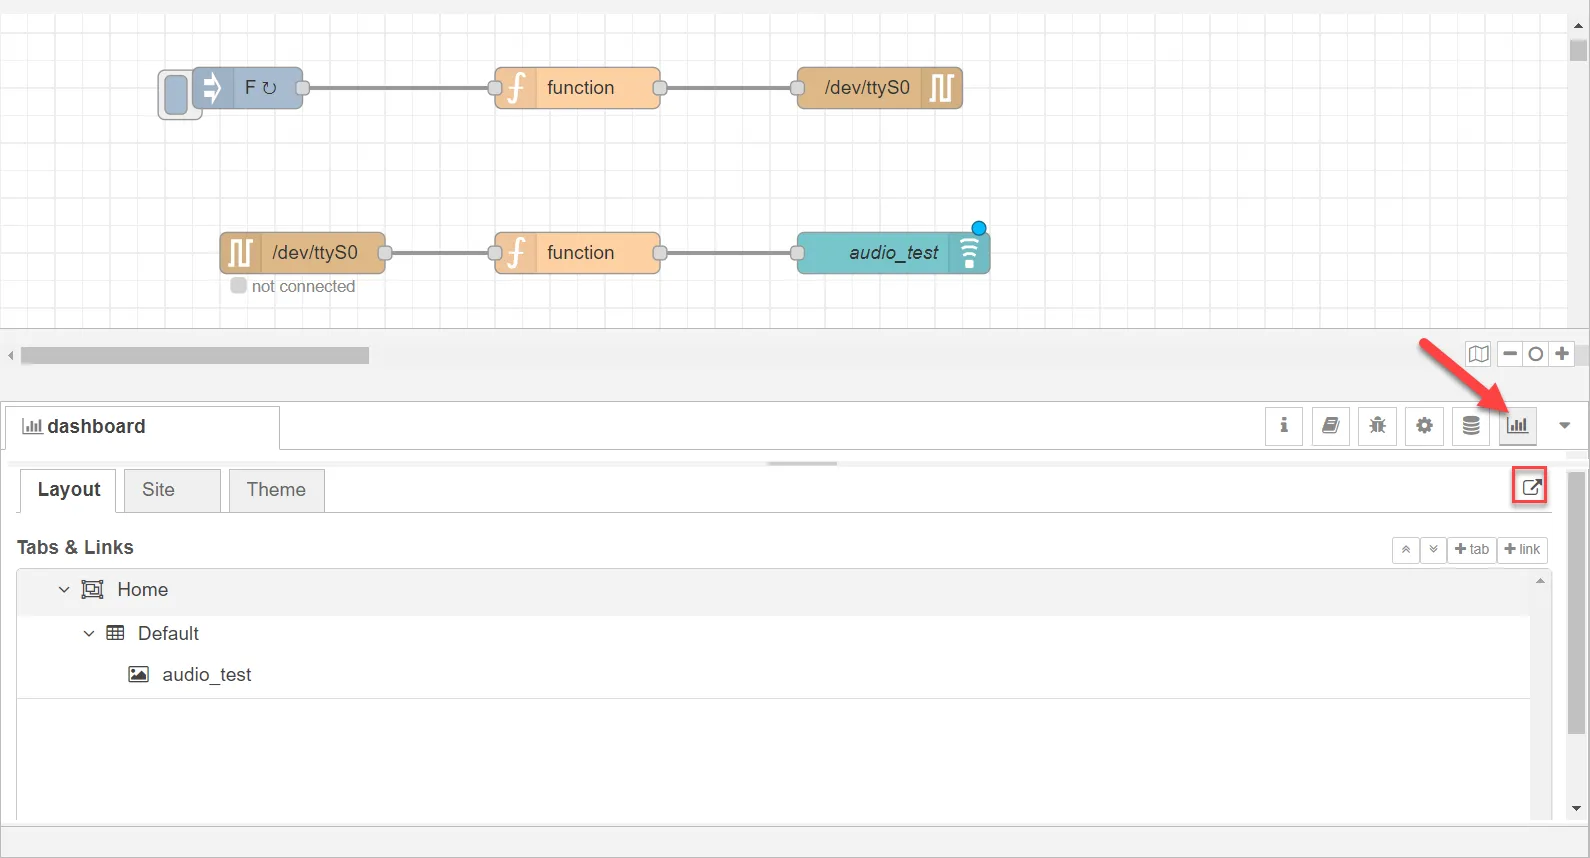Collapse the Default group chevron
Screen dimensions: 1590x858
coord(89,634)
